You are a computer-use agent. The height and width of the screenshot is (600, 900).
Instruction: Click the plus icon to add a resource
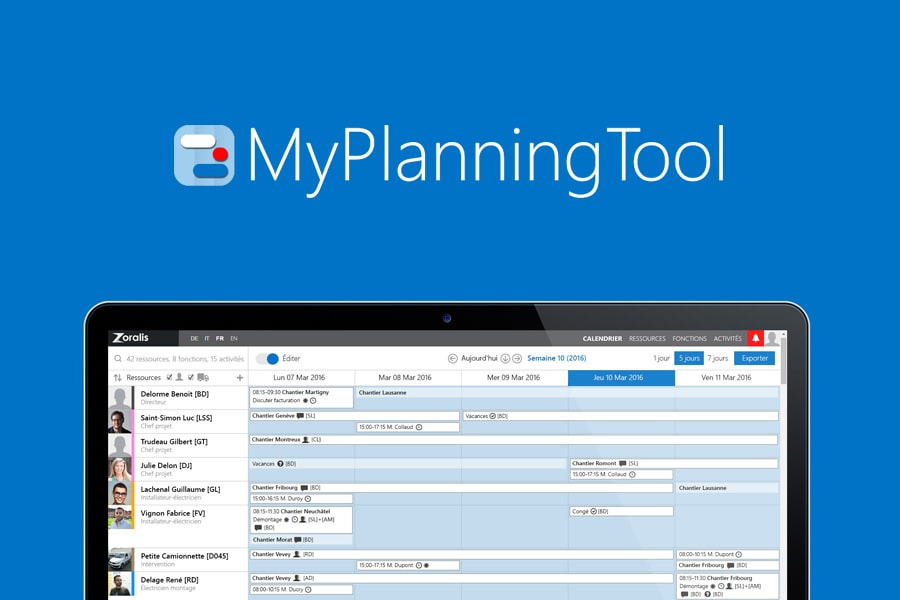[x=240, y=376]
